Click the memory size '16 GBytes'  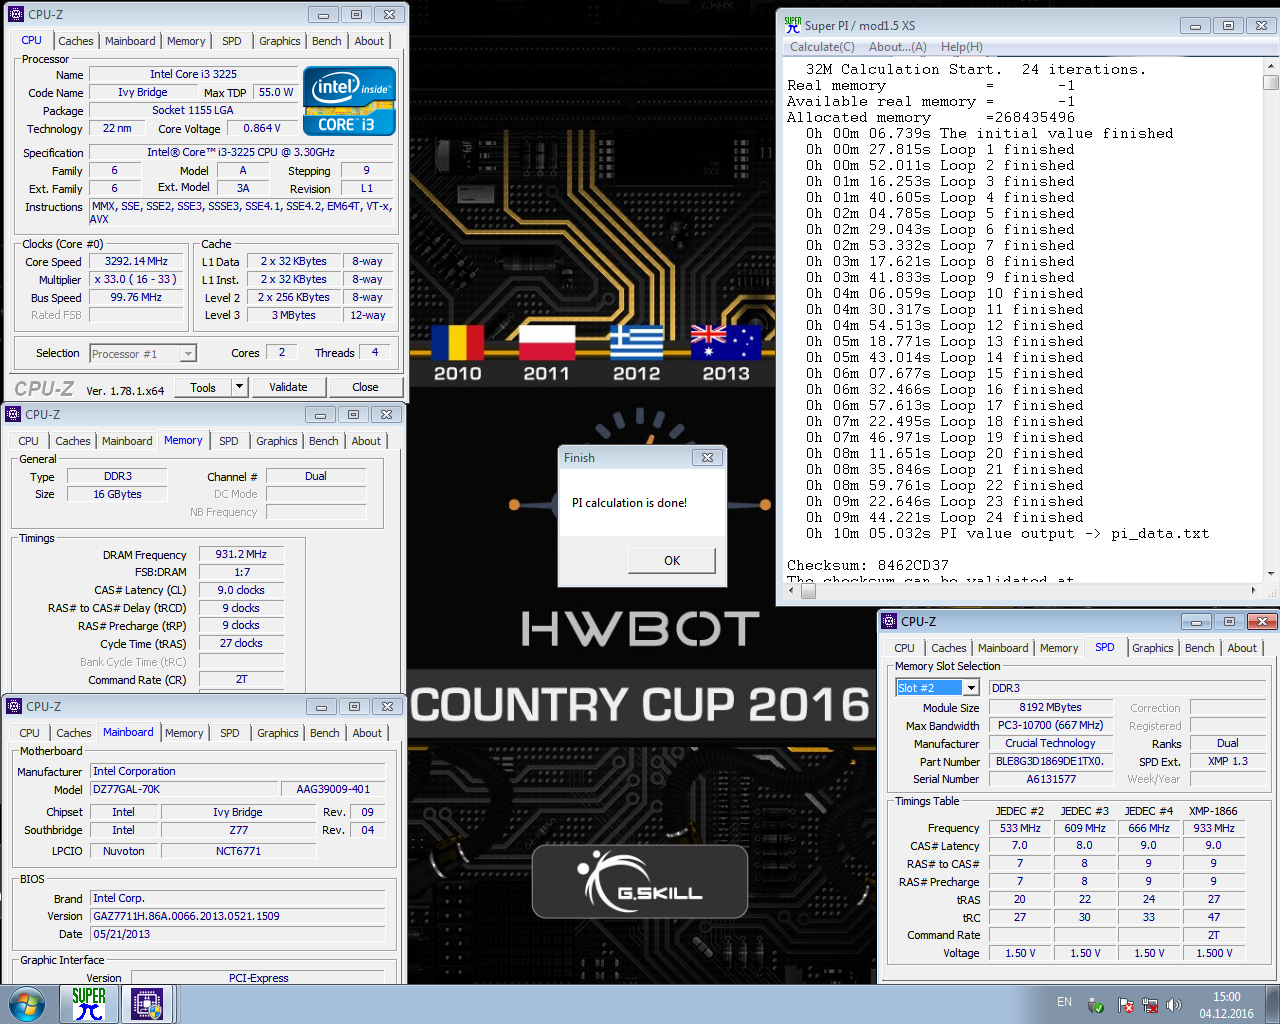click(x=118, y=494)
